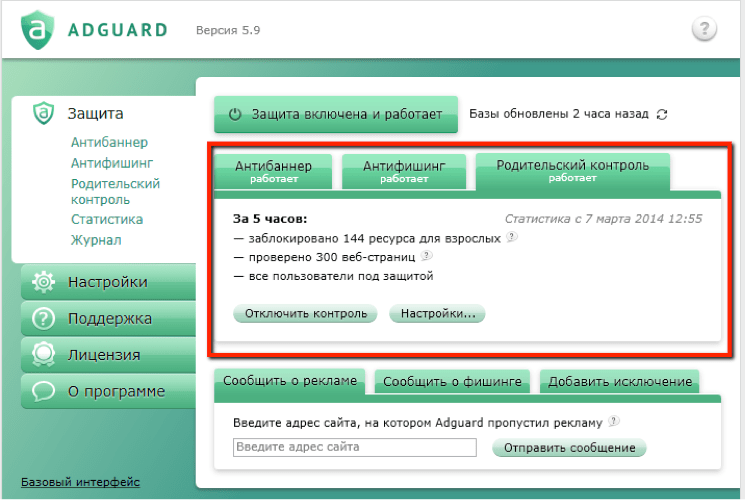Show hint next to blocked adult resources
Image resolution: width=746 pixels, height=500 pixels.
click(x=511, y=236)
